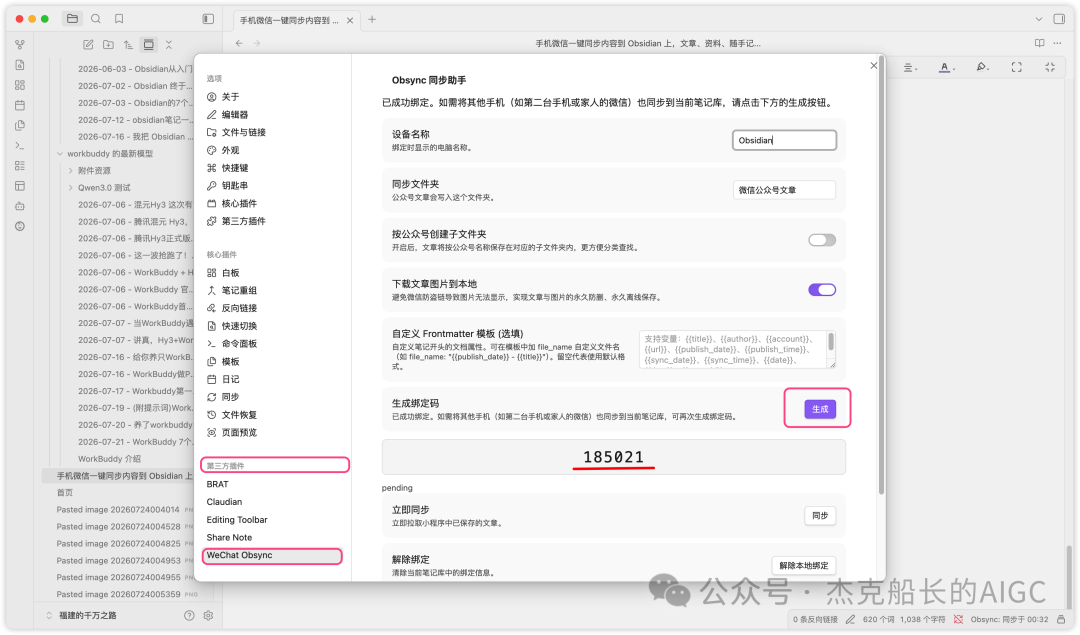The image size is (1080, 635).
Task: Close the settings dialog
Action: coord(873,65)
